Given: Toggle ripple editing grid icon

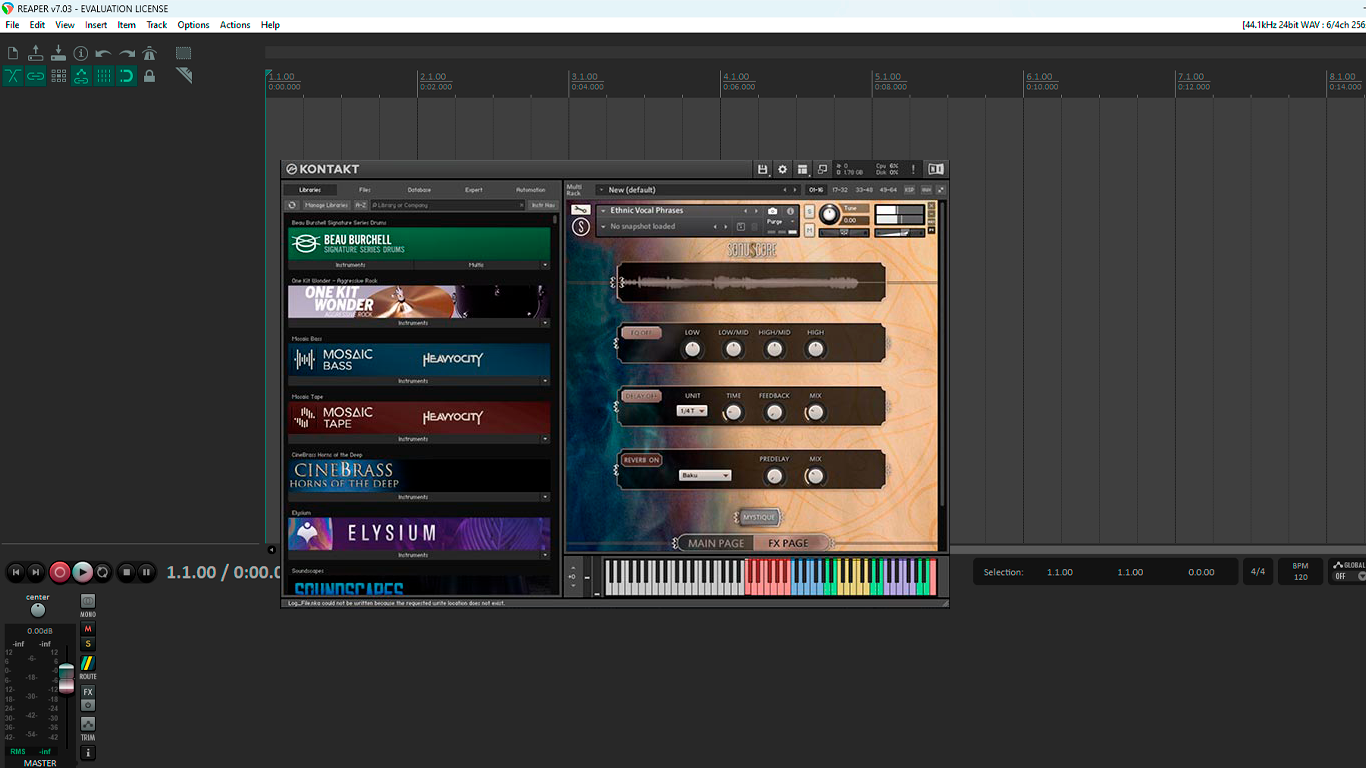Looking at the screenshot, I should pyautogui.click(x=58, y=76).
